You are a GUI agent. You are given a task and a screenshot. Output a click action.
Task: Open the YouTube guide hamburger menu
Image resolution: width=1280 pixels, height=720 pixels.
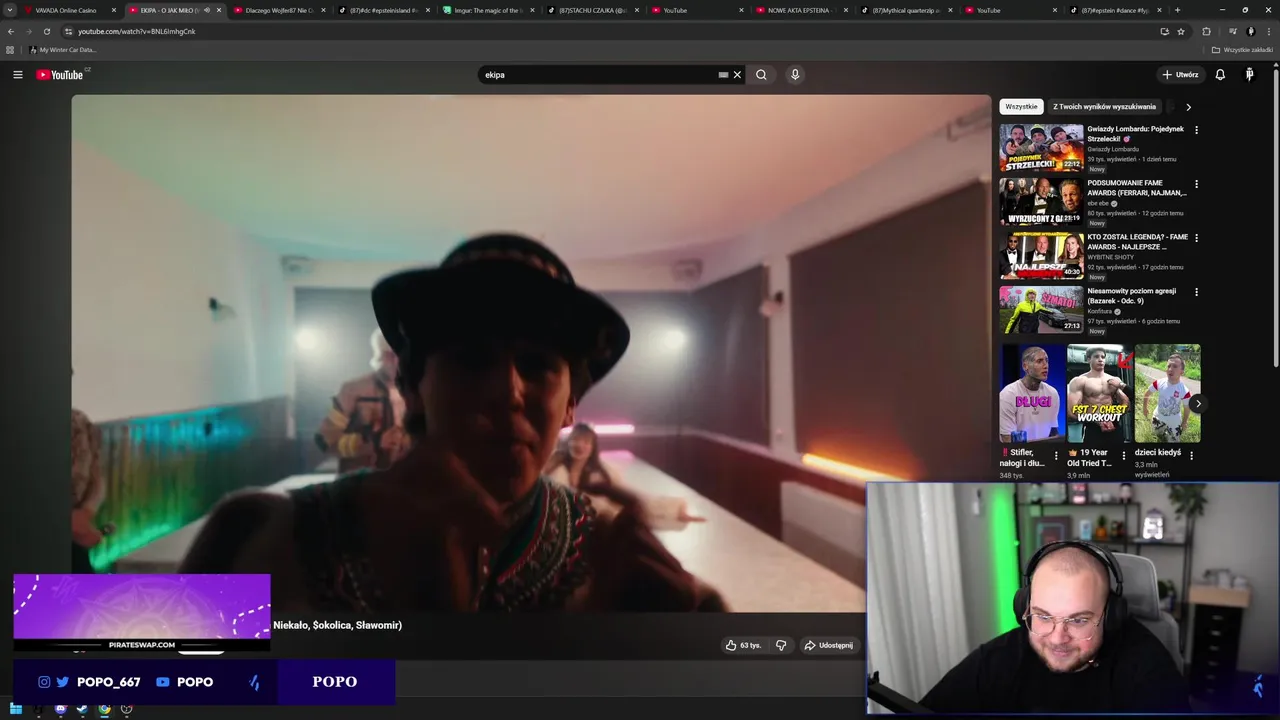tap(17, 74)
